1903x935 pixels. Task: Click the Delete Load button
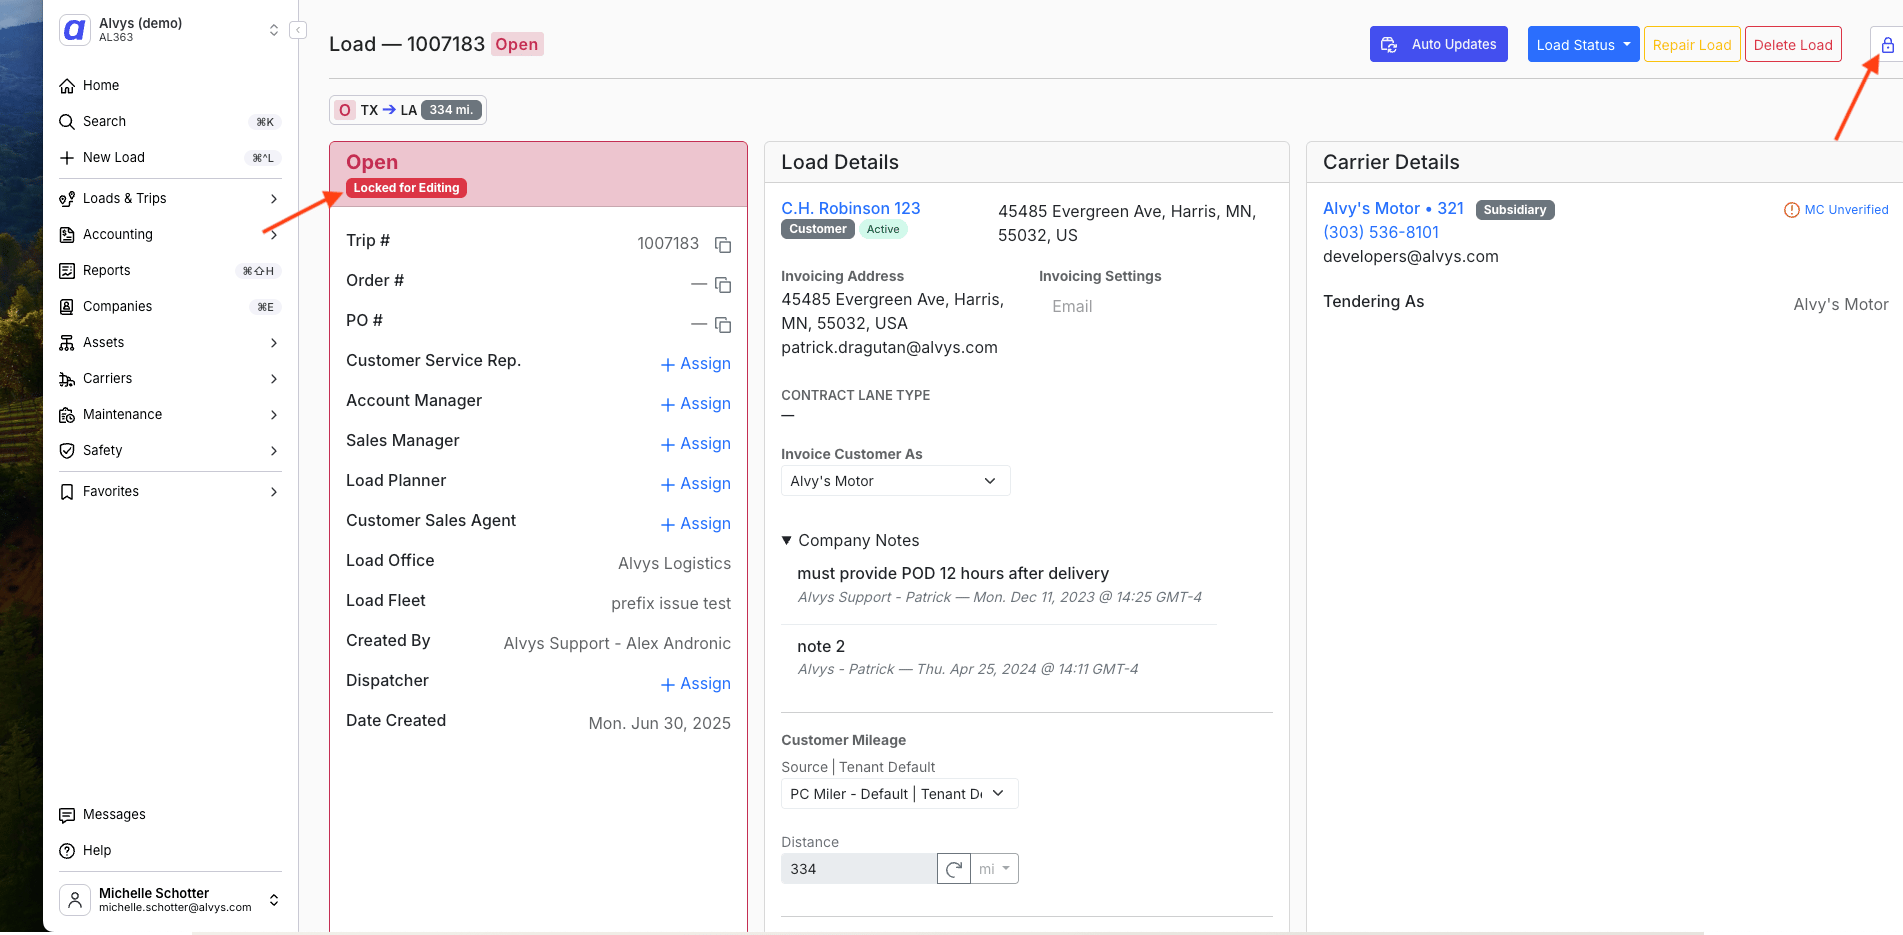[1793, 45]
